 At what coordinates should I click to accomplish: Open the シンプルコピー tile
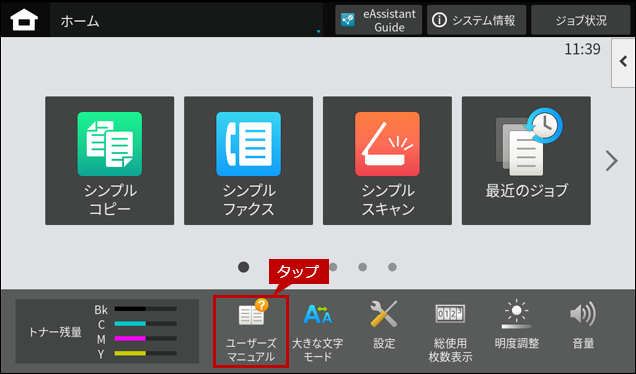[x=110, y=161]
